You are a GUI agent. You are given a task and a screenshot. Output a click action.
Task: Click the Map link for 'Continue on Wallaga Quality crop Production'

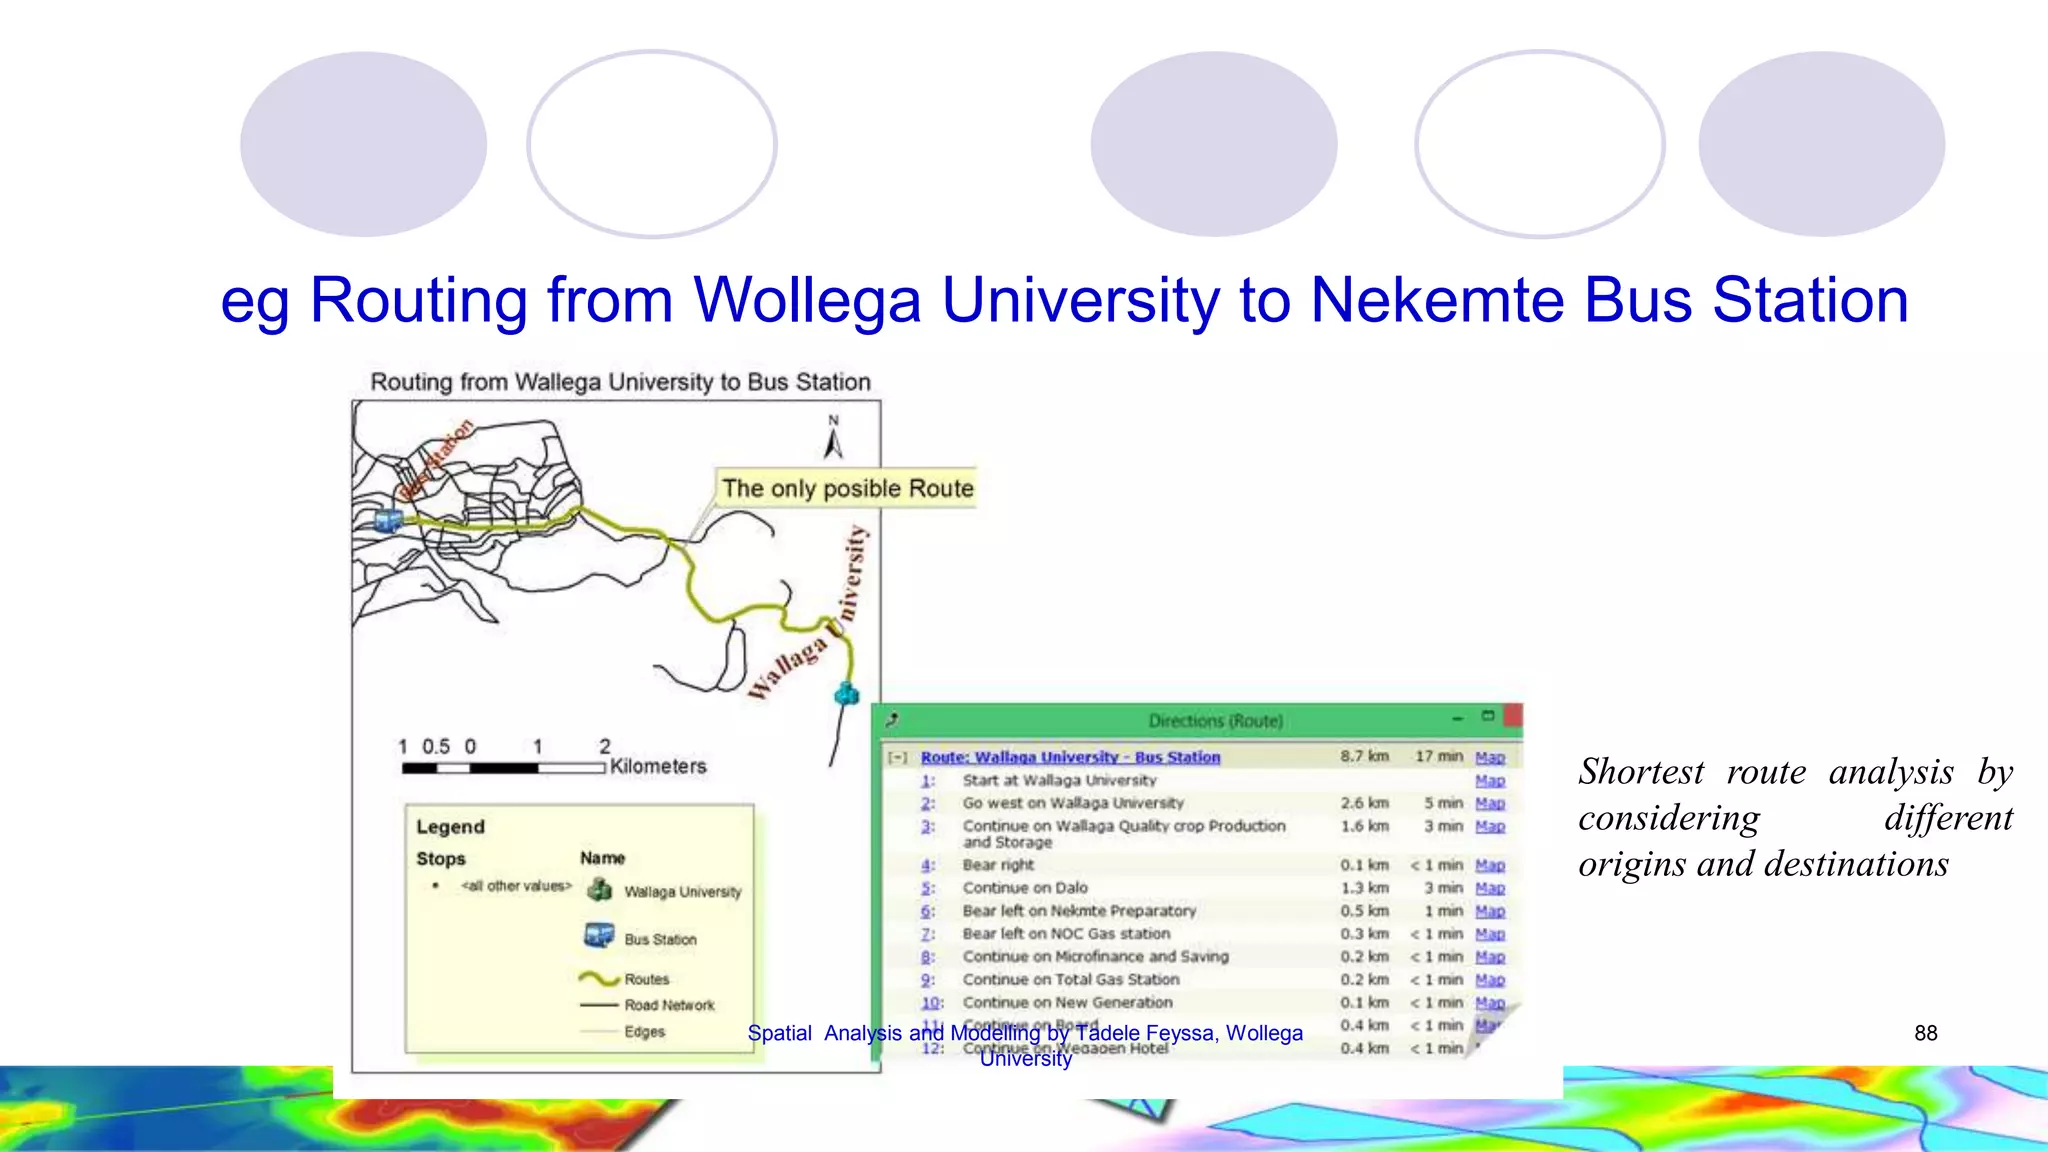point(1490,827)
